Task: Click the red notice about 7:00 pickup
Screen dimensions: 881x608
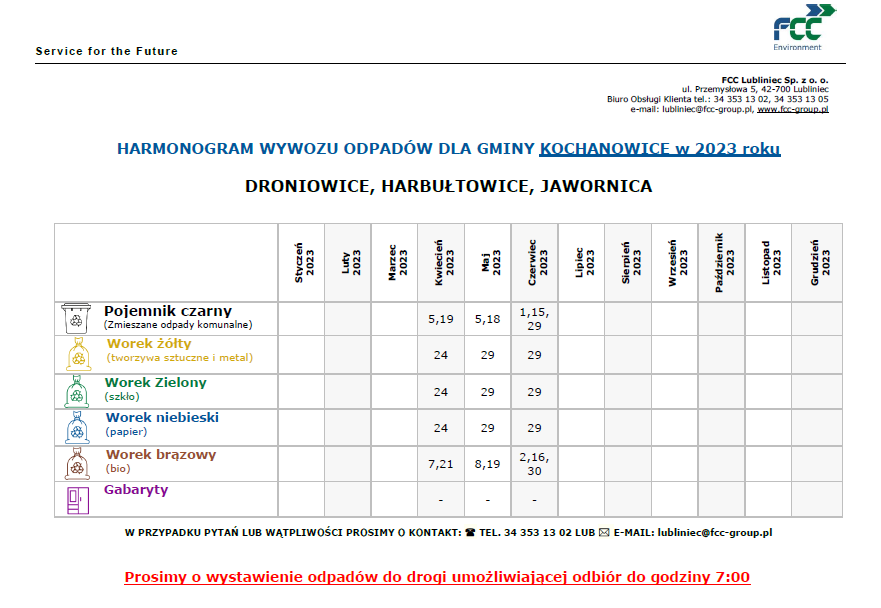Action: (x=437, y=577)
